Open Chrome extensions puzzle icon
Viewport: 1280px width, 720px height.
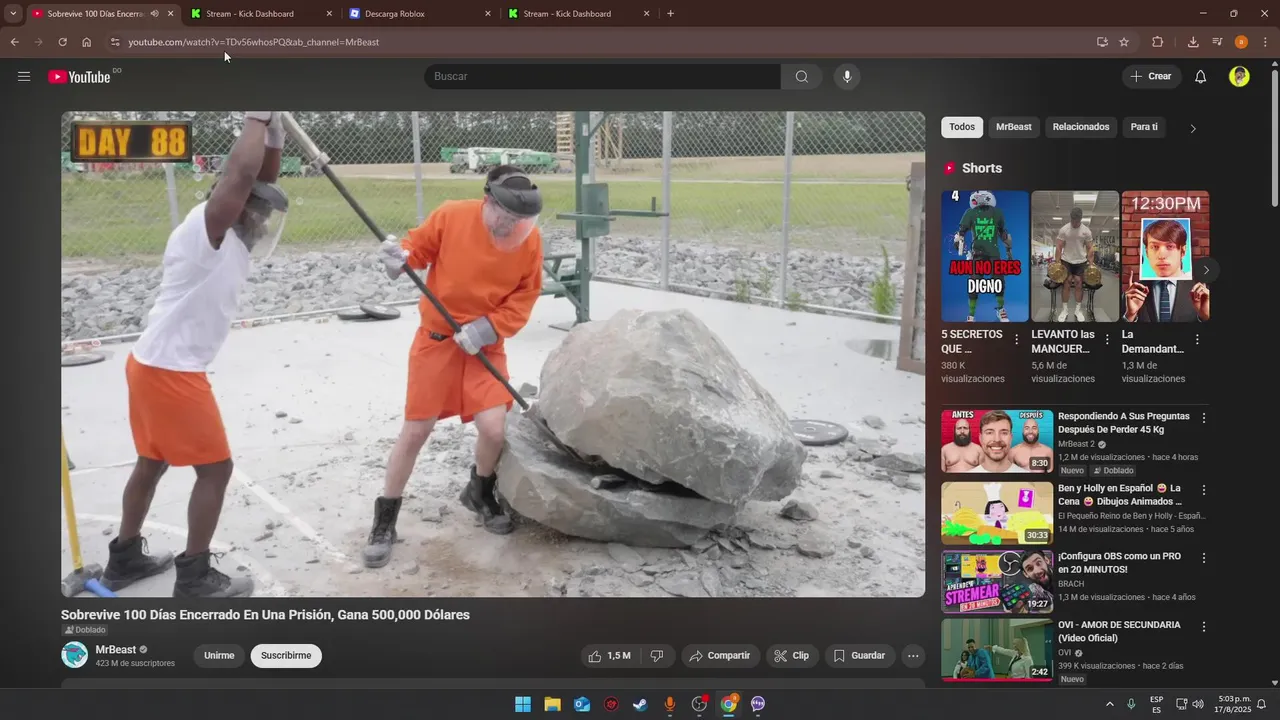tap(1158, 42)
